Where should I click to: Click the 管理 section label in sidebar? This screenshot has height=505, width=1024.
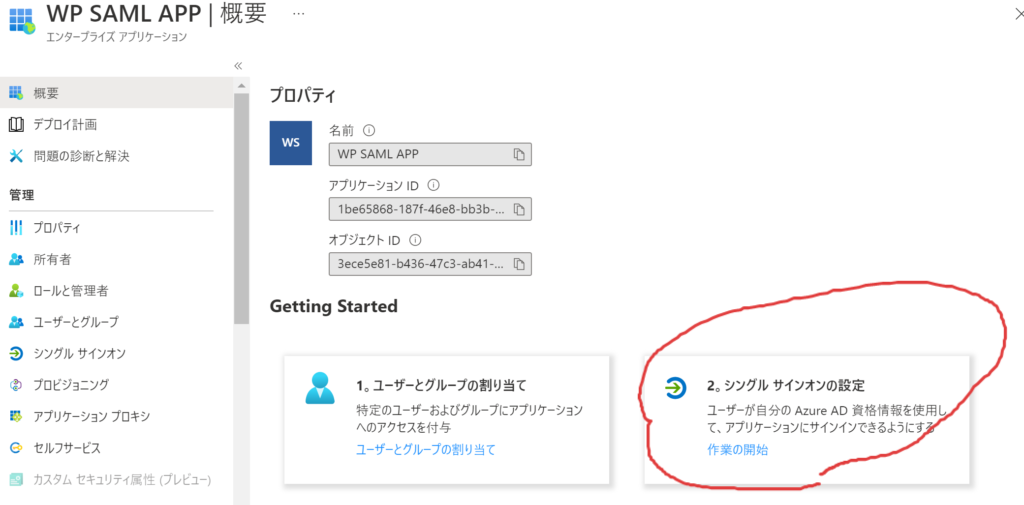coord(22,195)
